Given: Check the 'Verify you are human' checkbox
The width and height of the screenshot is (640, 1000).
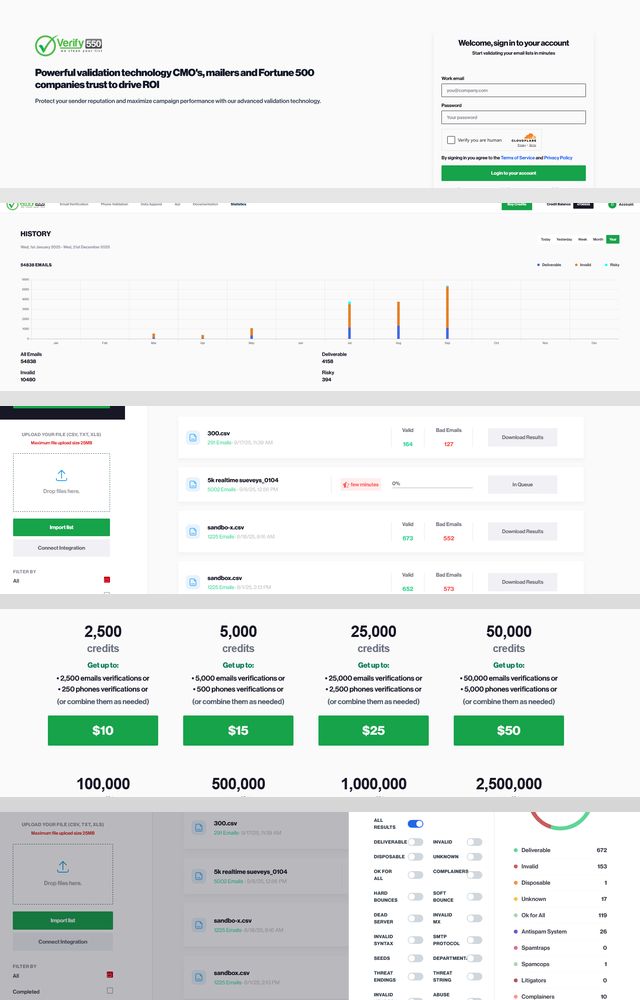Looking at the screenshot, I should pos(451,140).
